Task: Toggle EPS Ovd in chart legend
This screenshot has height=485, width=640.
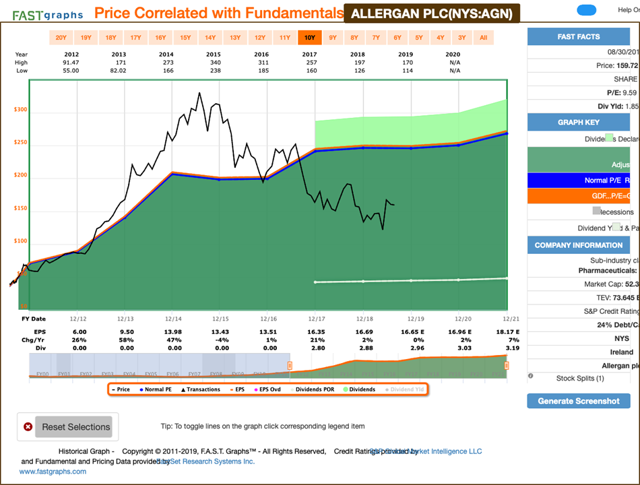Action: tap(268, 389)
